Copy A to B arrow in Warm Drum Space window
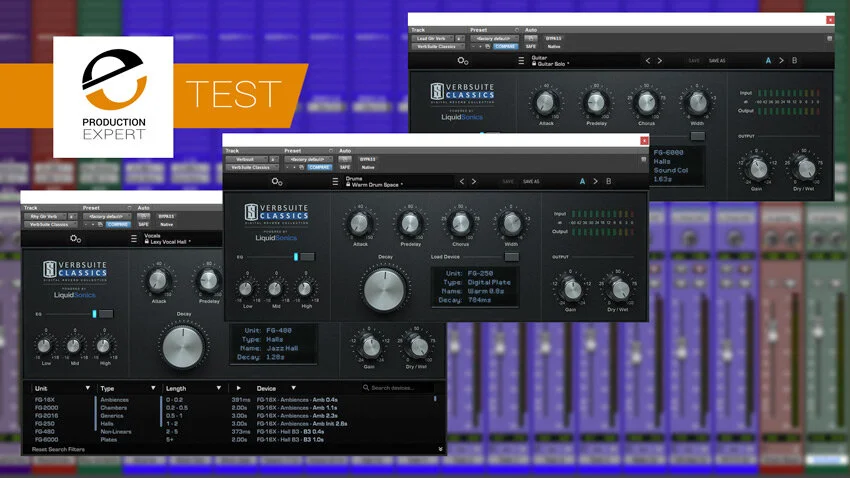Viewport: 850px width, 478px height. [595, 182]
